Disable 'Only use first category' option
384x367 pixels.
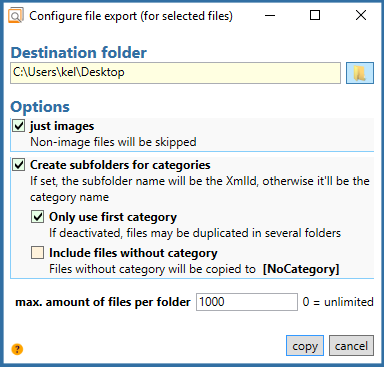(x=37, y=217)
